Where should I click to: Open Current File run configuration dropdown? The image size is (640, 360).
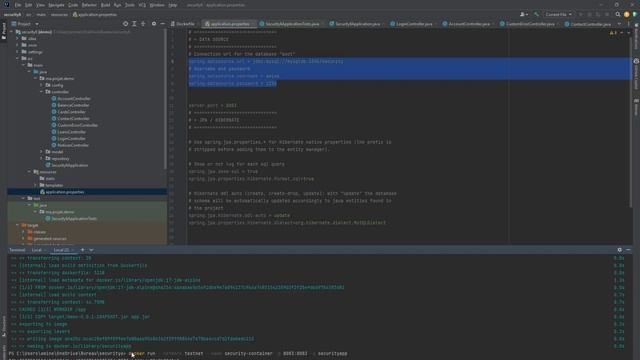pos(558,14)
